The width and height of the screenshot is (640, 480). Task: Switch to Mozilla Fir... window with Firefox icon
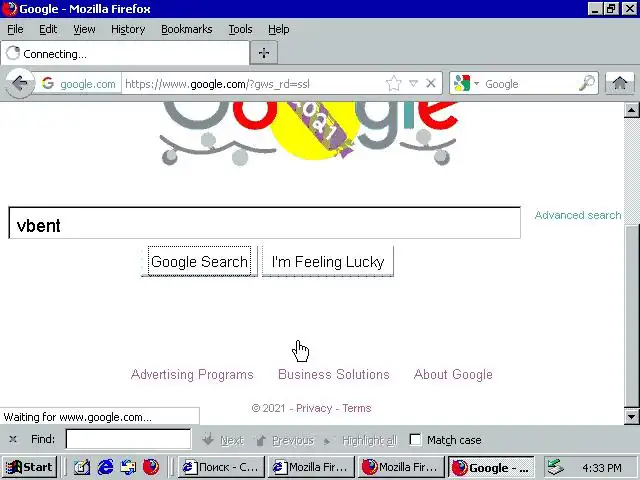401,467
